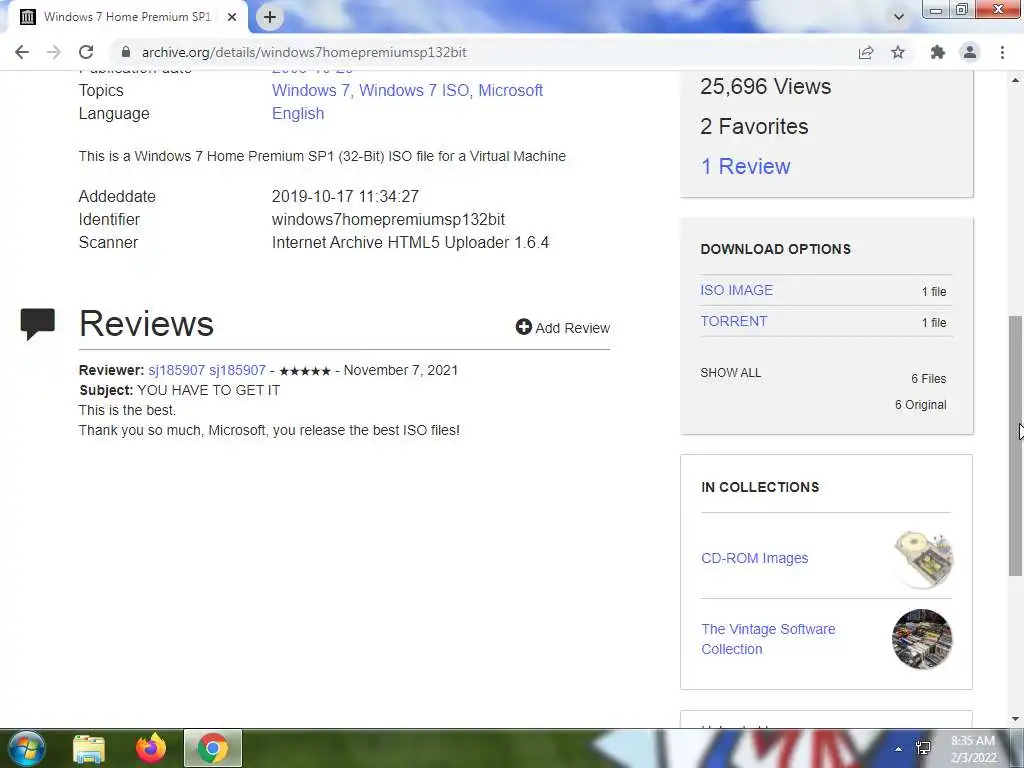Open a new tab with the plus button
The height and width of the screenshot is (768, 1024).
[x=270, y=17]
